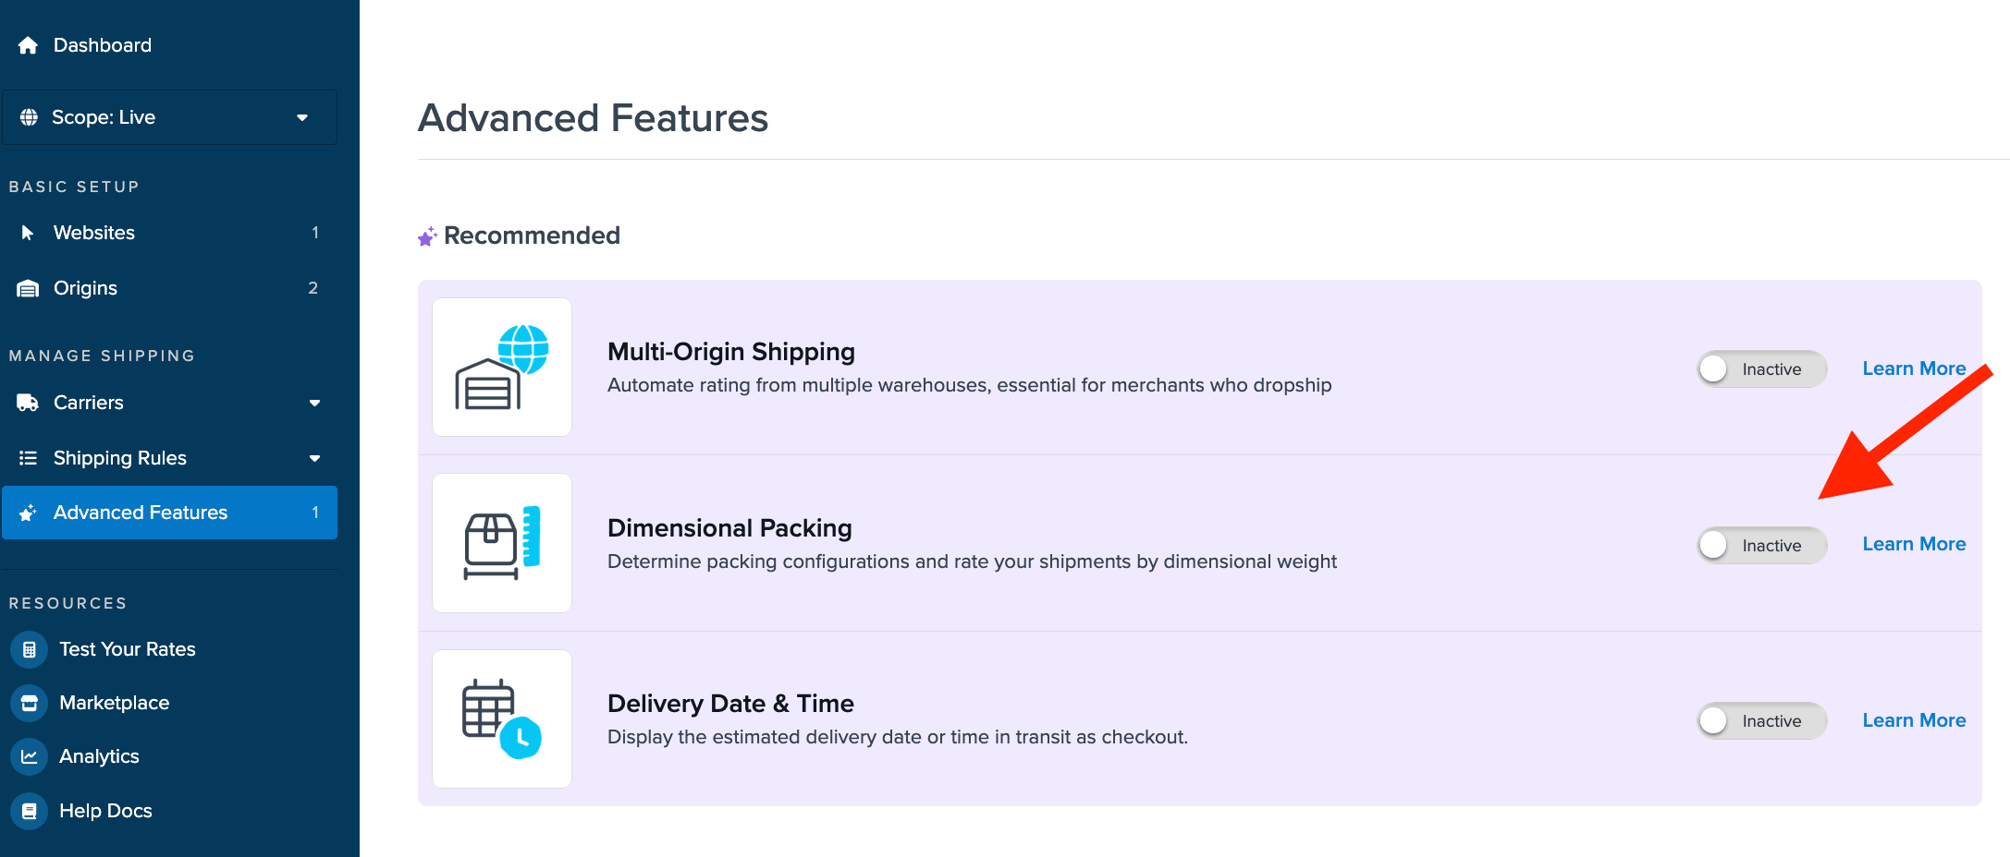Open Learn More for Dimensional Packing
Image resolution: width=2010 pixels, height=857 pixels.
click(x=1913, y=545)
